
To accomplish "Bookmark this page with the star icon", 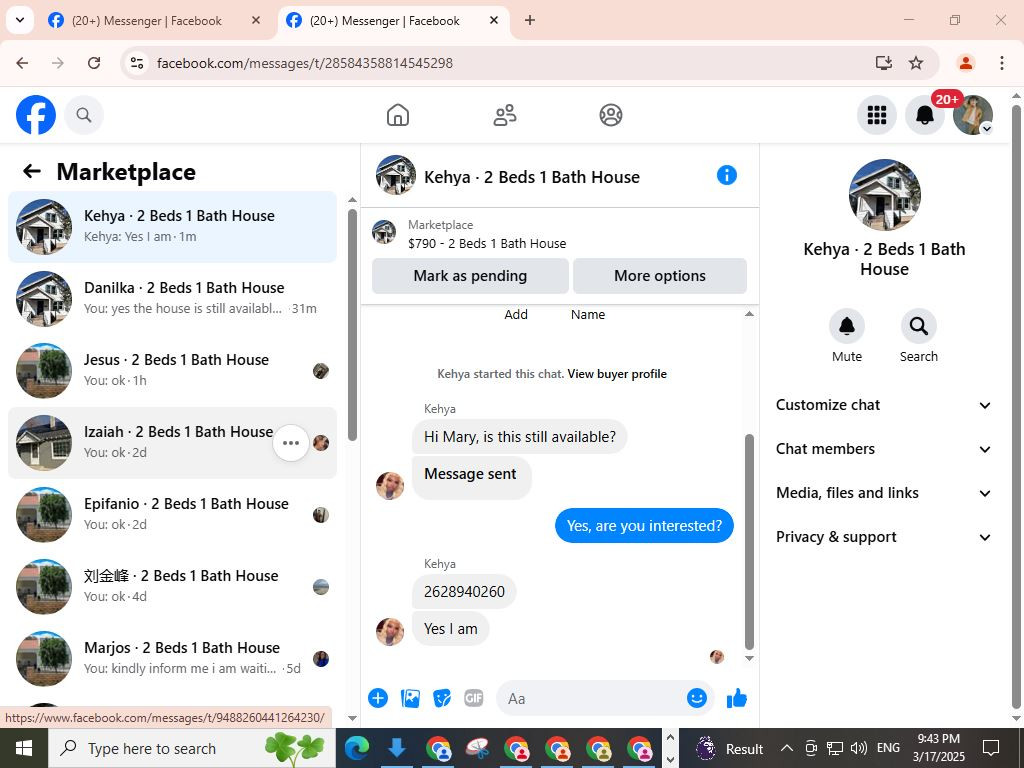I will click(x=916, y=63).
